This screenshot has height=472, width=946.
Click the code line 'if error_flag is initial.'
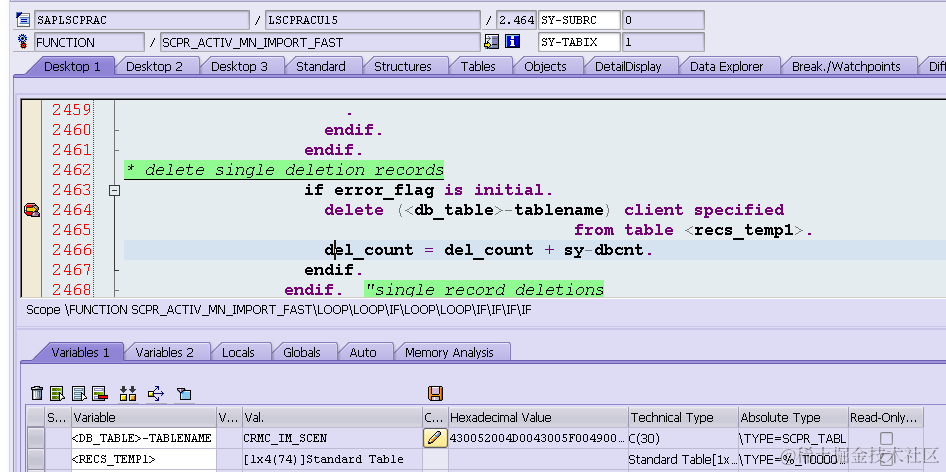pos(428,190)
